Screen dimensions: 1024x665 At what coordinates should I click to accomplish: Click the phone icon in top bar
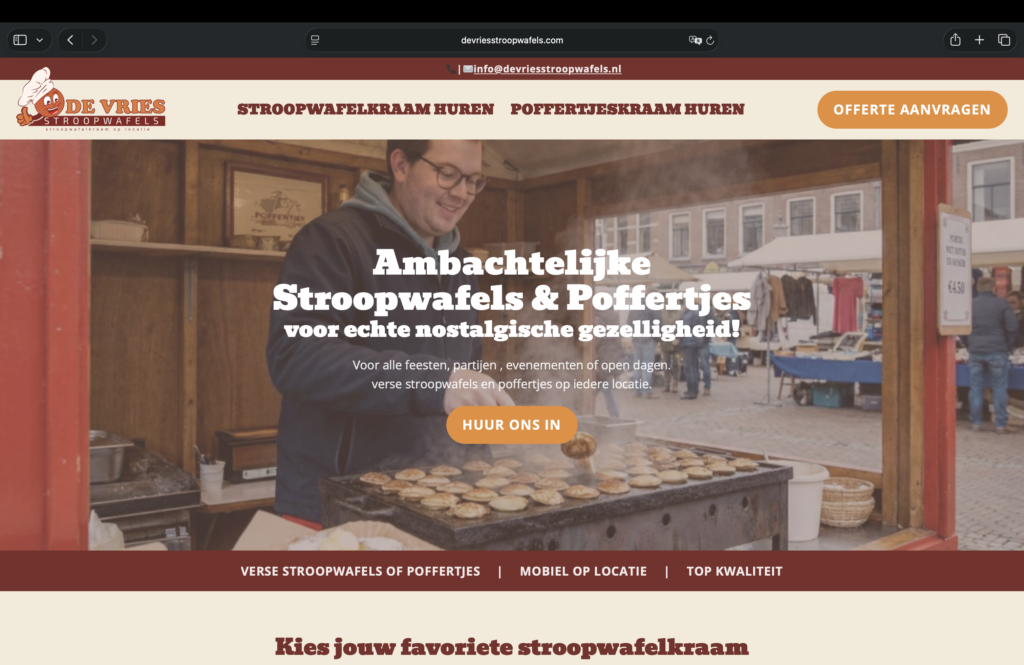point(451,69)
